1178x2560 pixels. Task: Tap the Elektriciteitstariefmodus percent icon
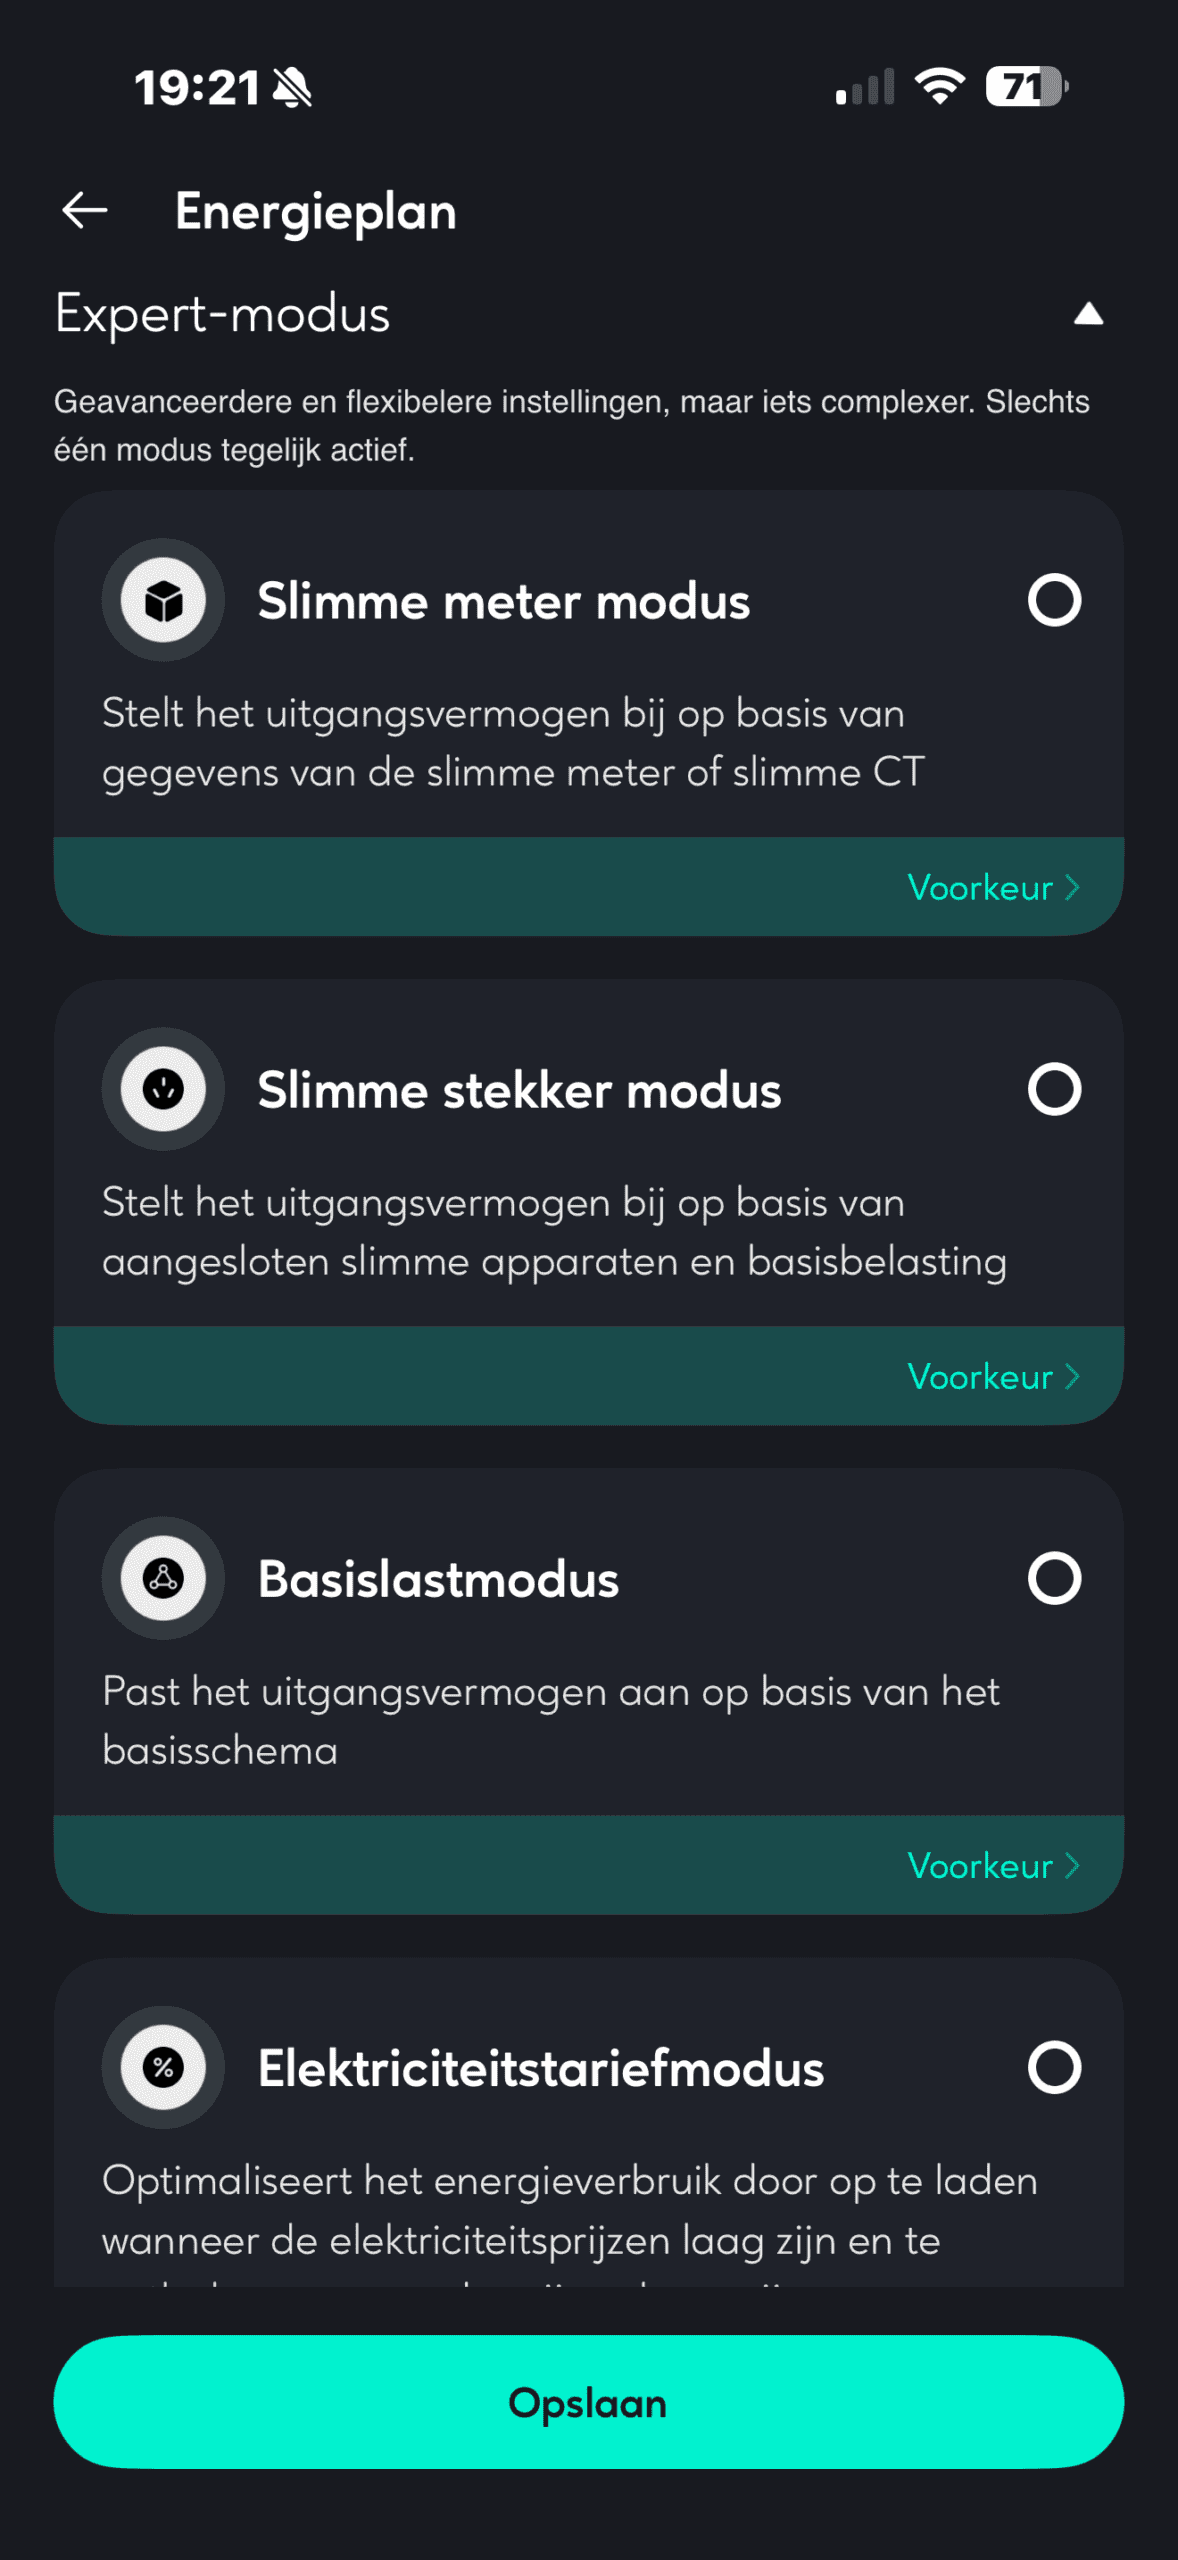point(163,2067)
